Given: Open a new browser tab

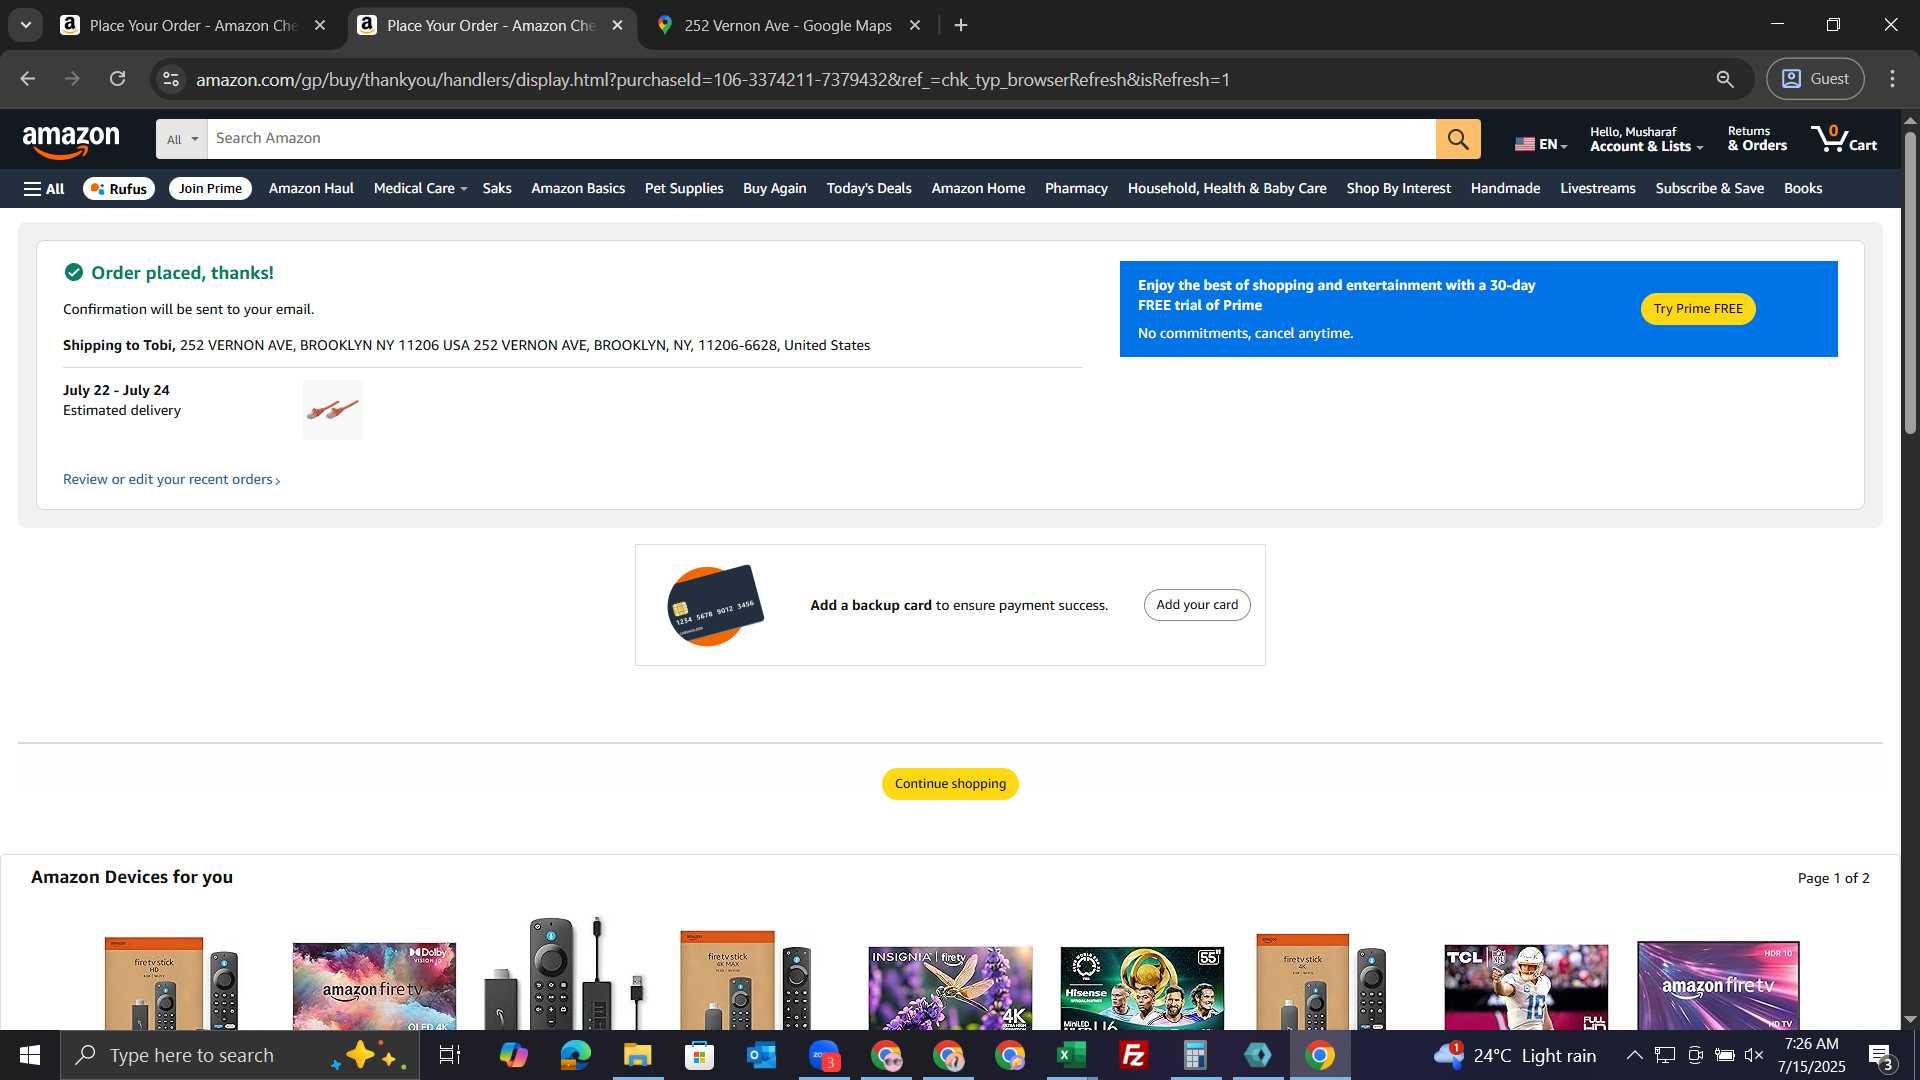Looking at the screenshot, I should coord(961,25).
